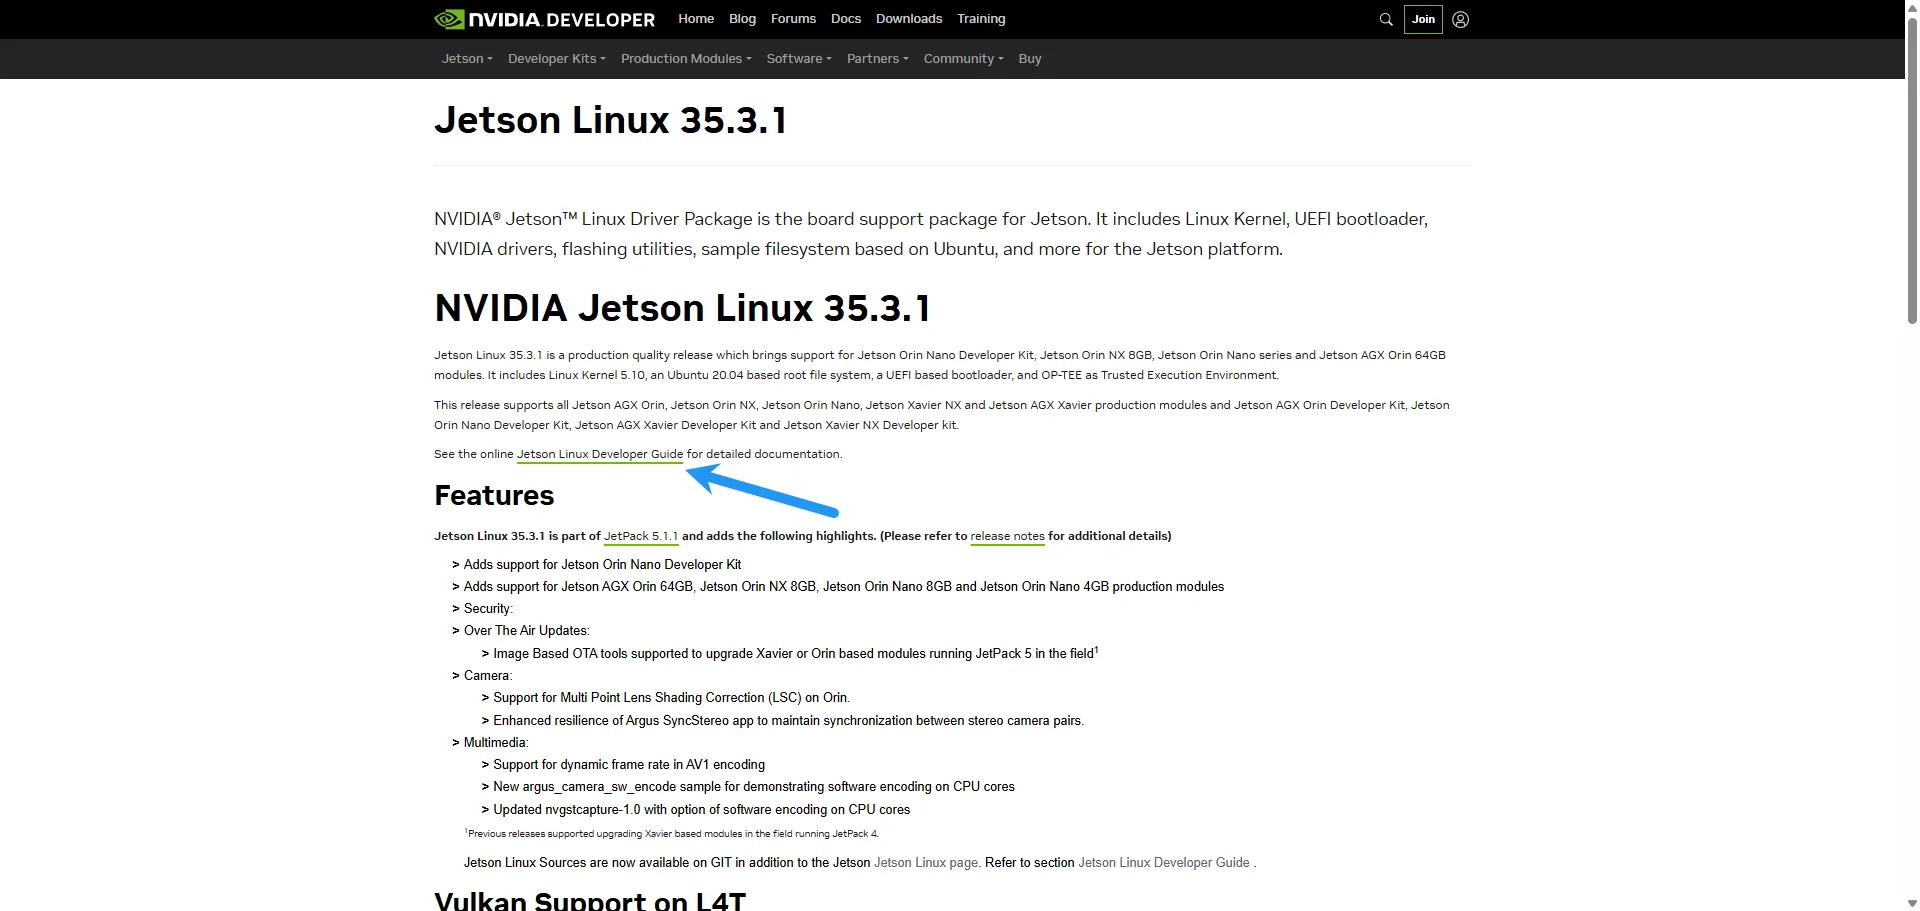Expand the Software dropdown menu

[x=799, y=59]
